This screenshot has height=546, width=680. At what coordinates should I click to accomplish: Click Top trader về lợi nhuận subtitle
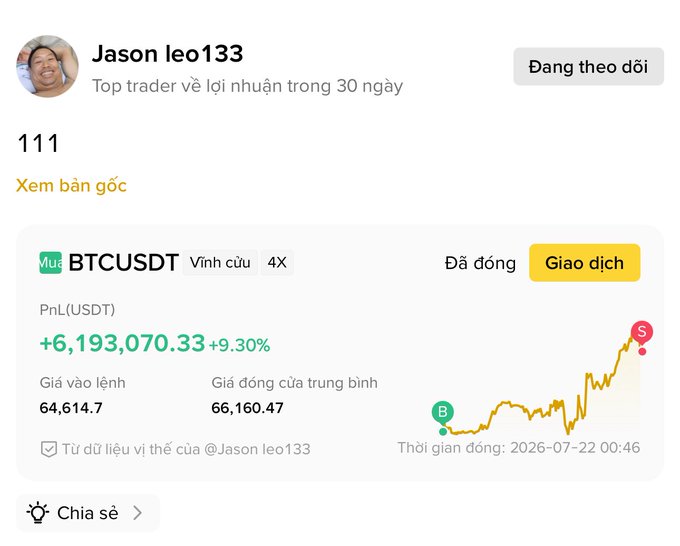point(248,86)
